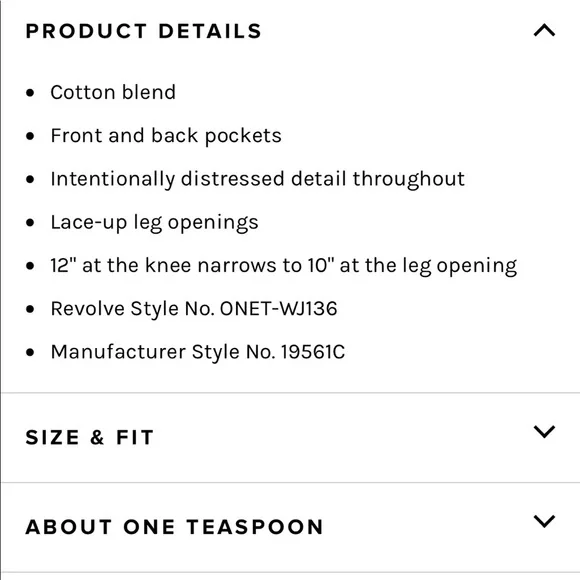Expand the About One Teaspoon chevron

(x=544, y=521)
